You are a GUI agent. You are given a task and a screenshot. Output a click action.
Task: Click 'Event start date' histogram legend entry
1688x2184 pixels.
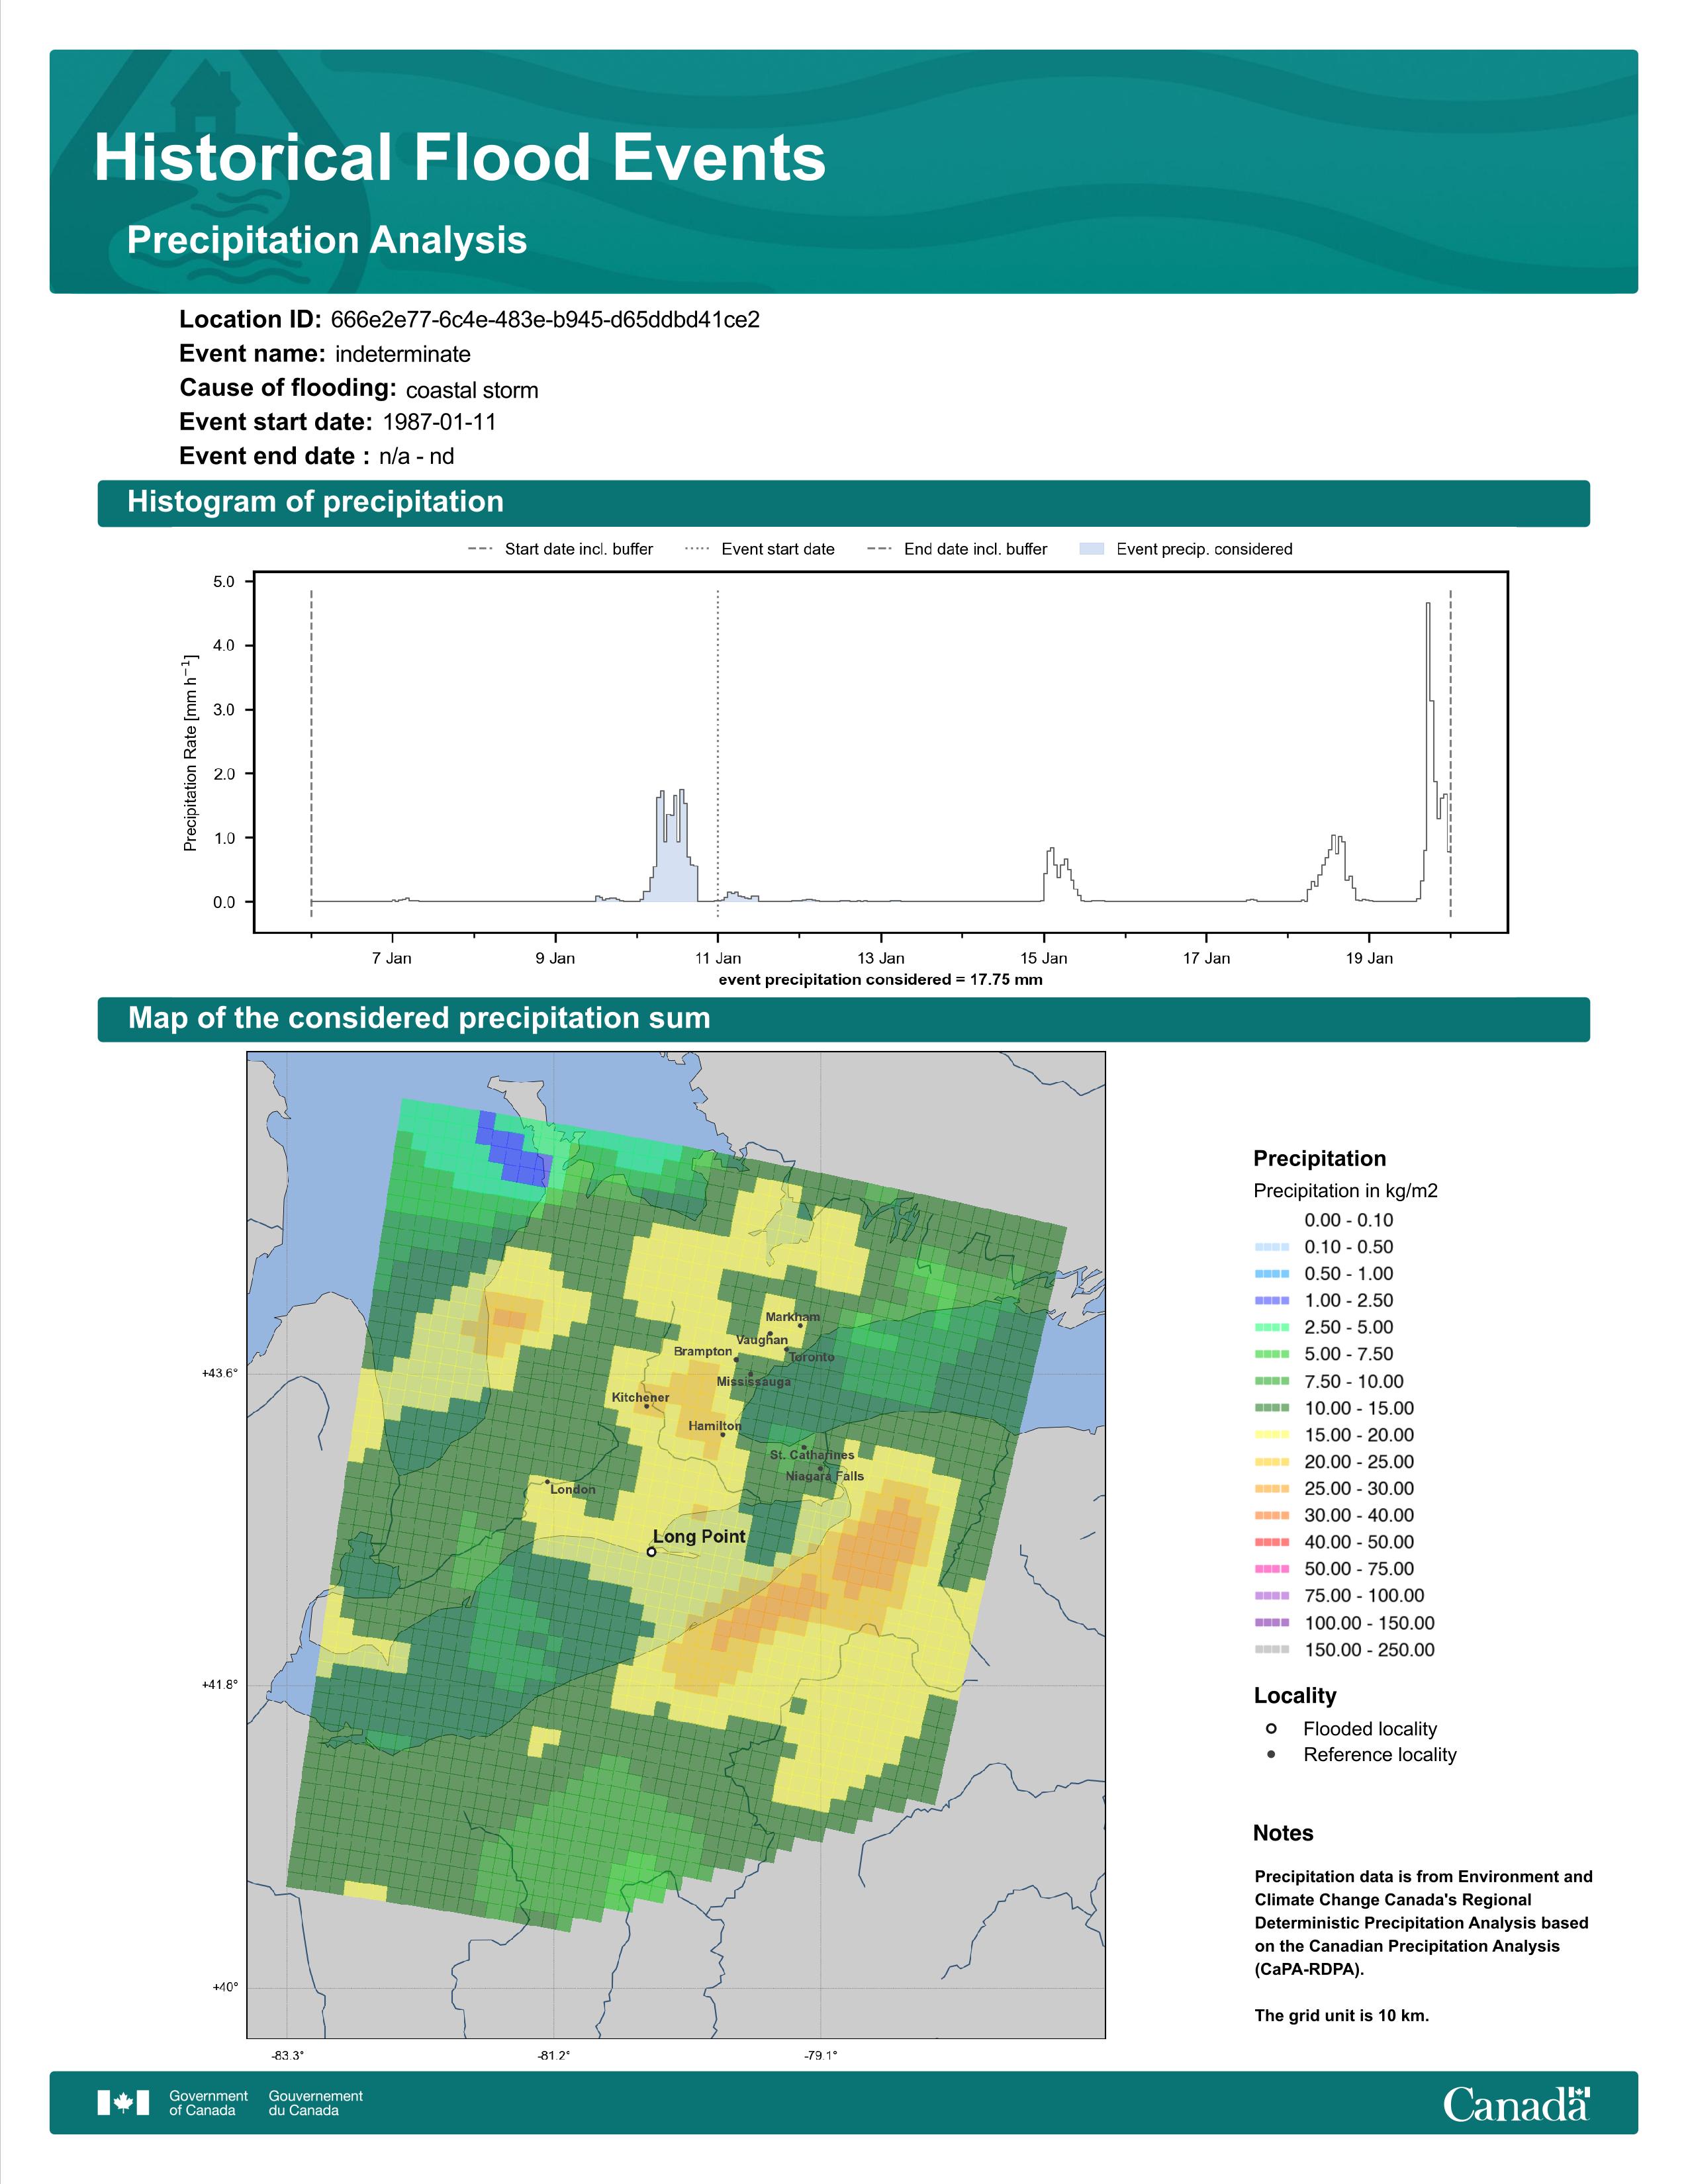tap(760, 549)
